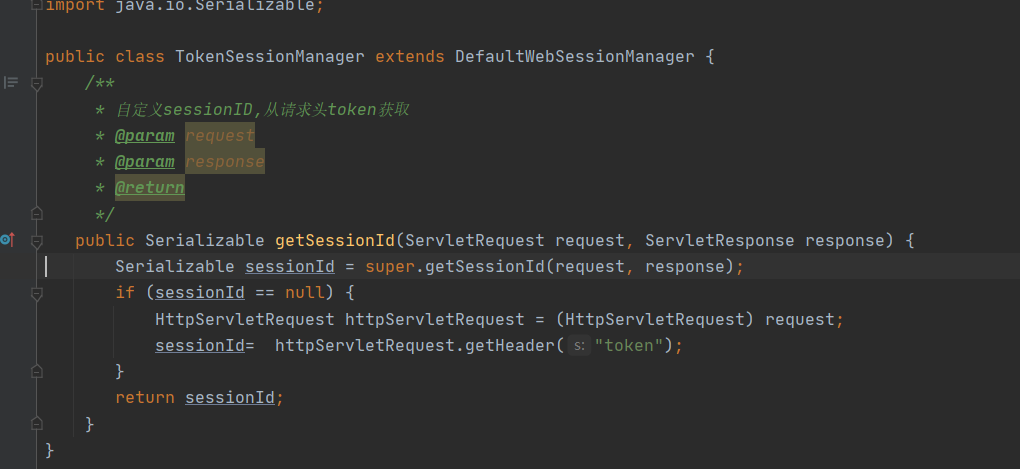Collapse the if block fold marker

pos(37,293)
